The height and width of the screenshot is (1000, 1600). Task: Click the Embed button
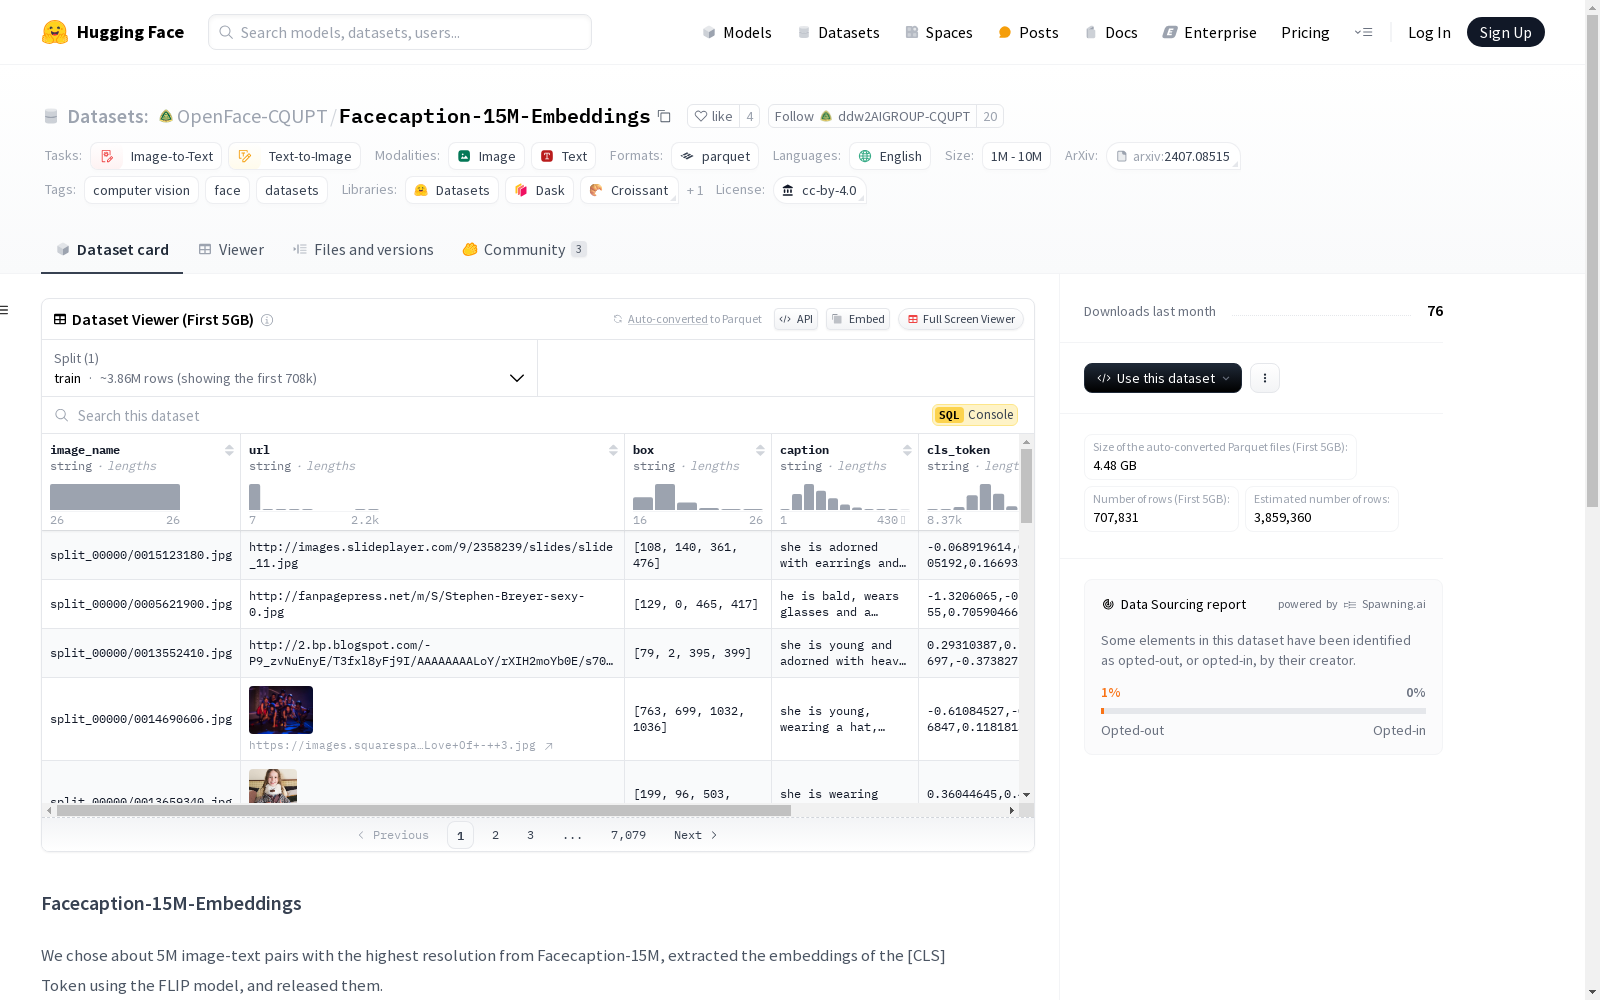[858, 319]
